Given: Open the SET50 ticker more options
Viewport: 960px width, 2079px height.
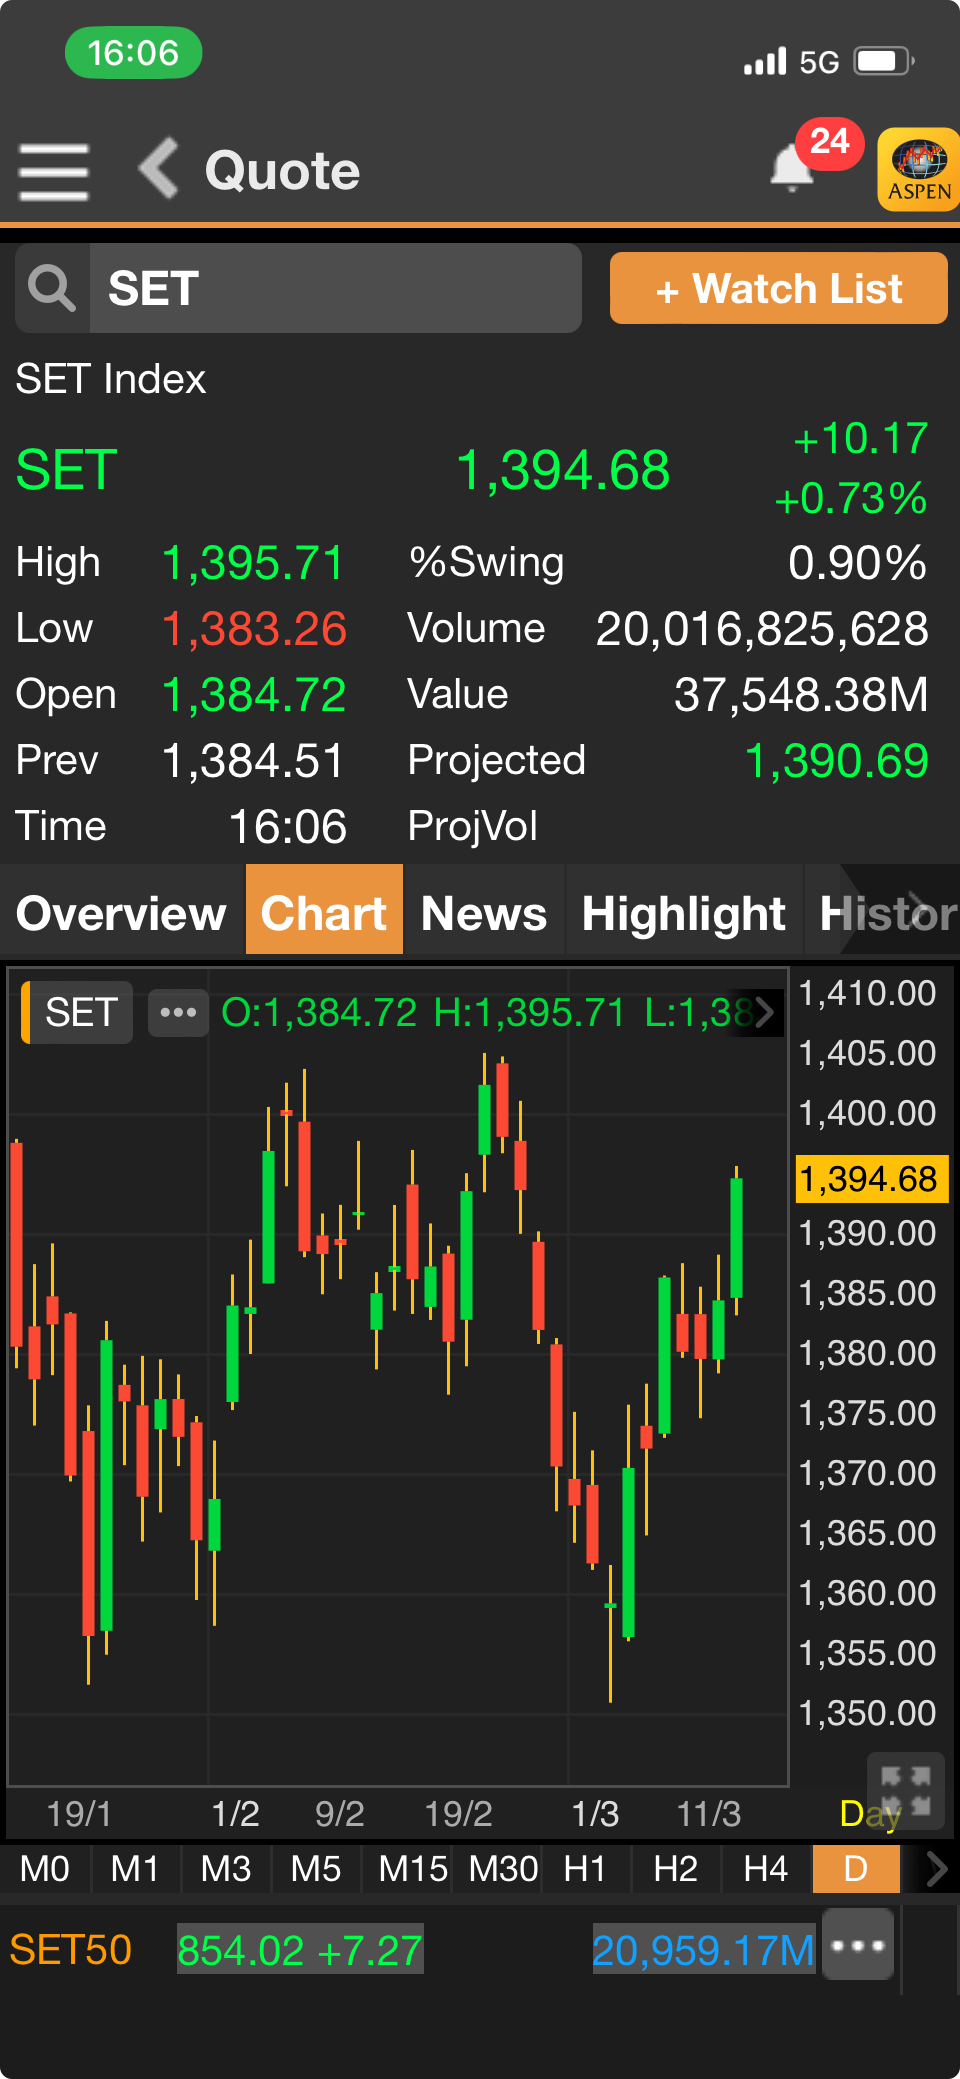Looking at the screenshot, I should tap(858, 1945).
